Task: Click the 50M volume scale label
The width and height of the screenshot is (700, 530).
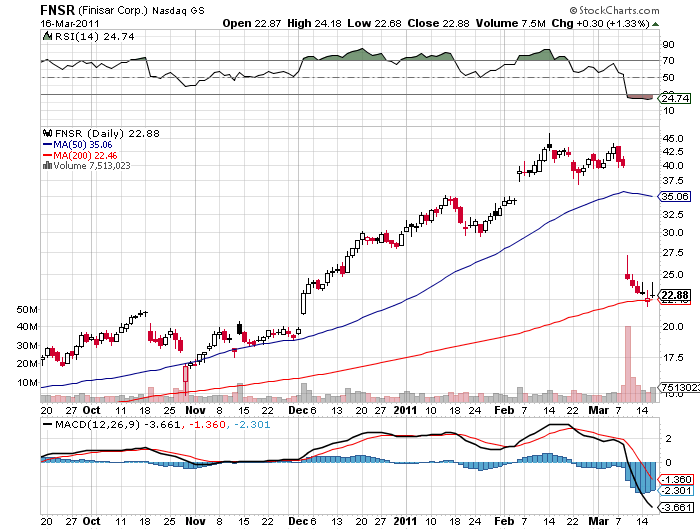Action: click(27, 309)
